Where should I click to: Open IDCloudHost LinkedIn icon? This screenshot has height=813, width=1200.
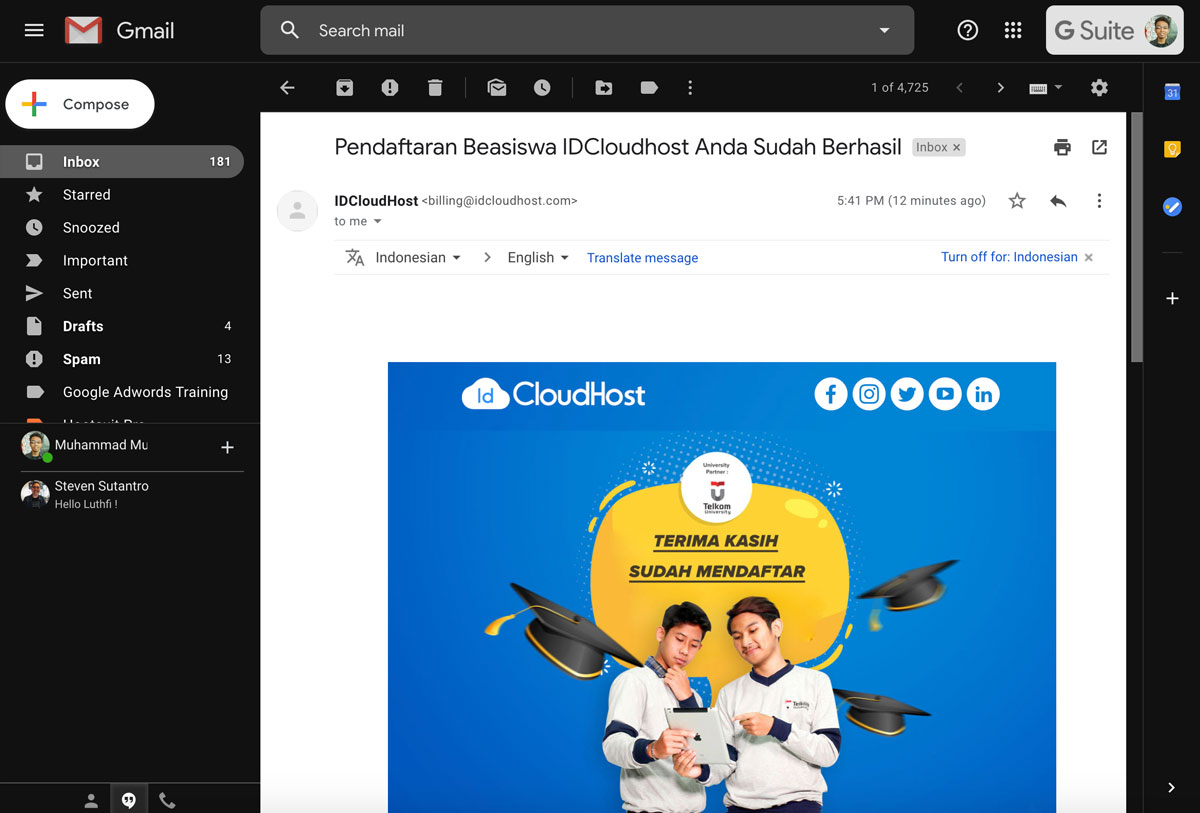coord(984,394)
